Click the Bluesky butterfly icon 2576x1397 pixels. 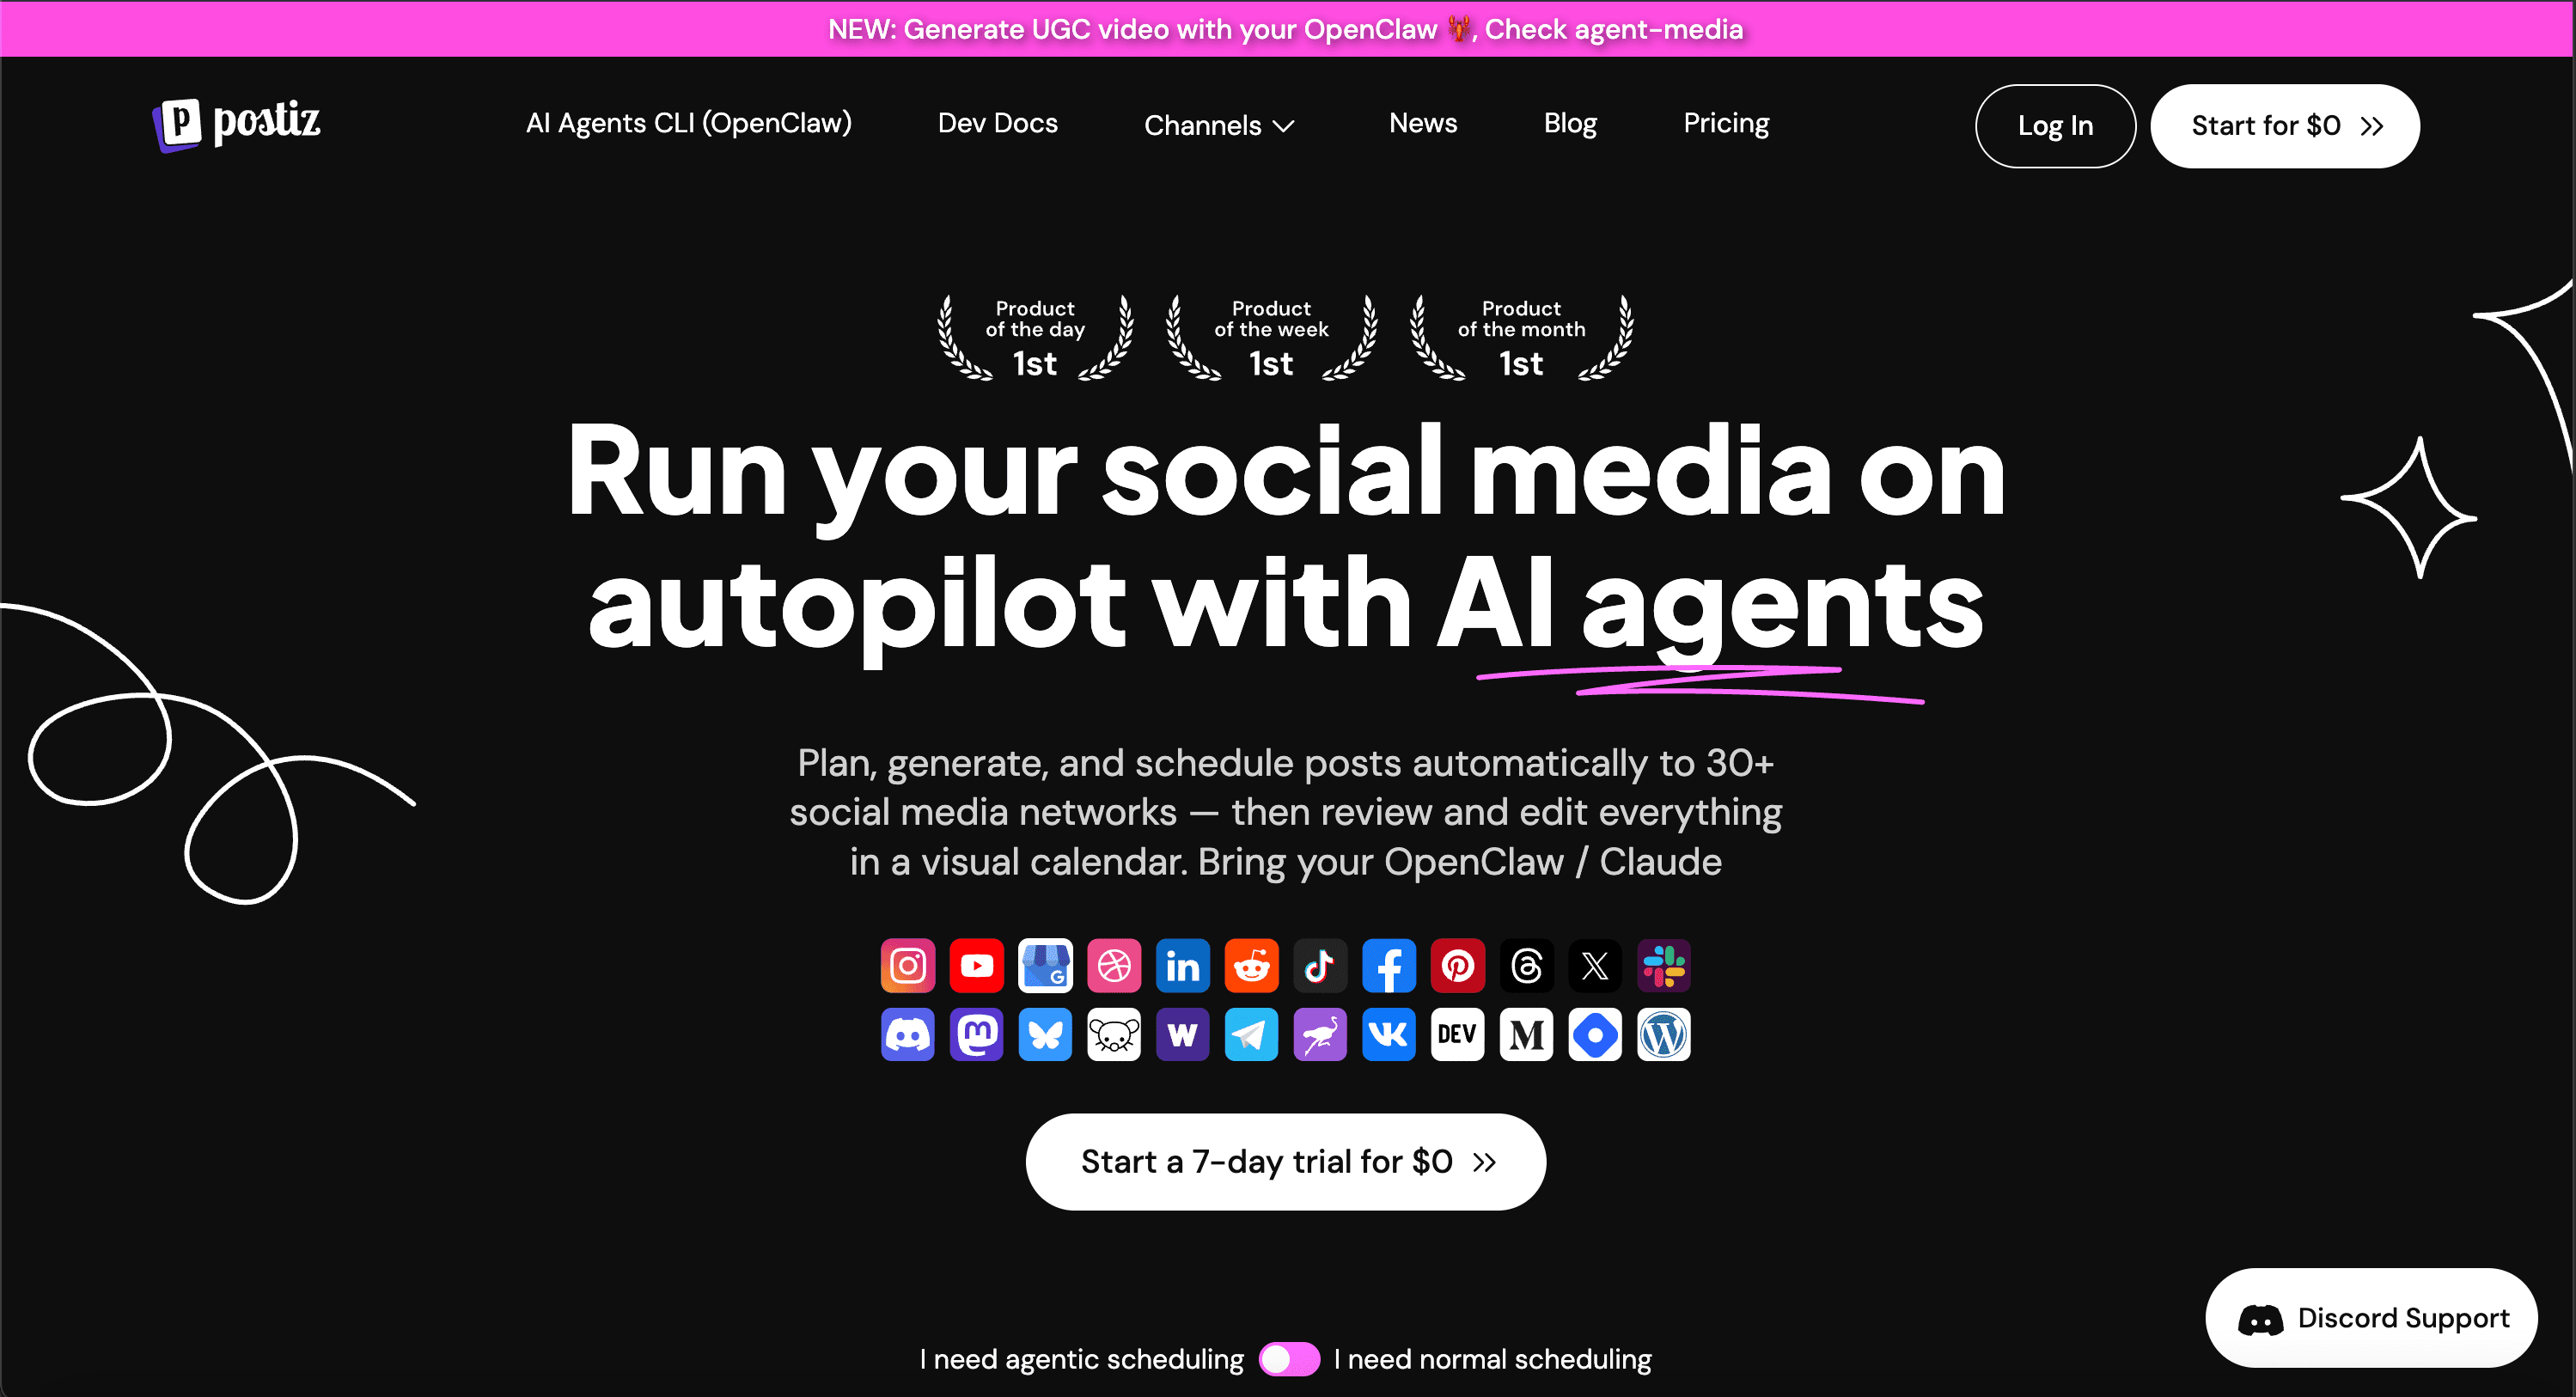tap(1045, 1034)
